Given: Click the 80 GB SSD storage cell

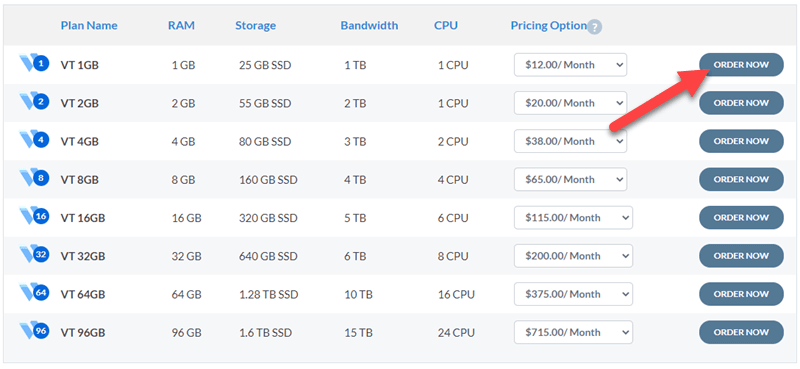Looking at the screenshot, I should pos(265,142).
